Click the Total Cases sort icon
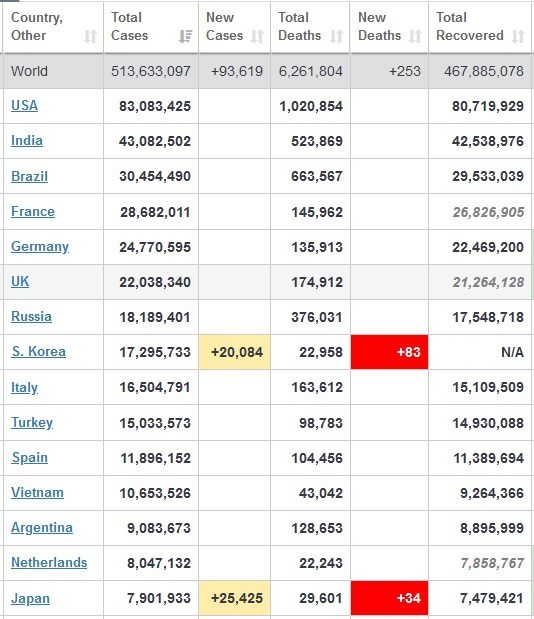Viewport: 534px width, 619px height. [x=185, y=36]
